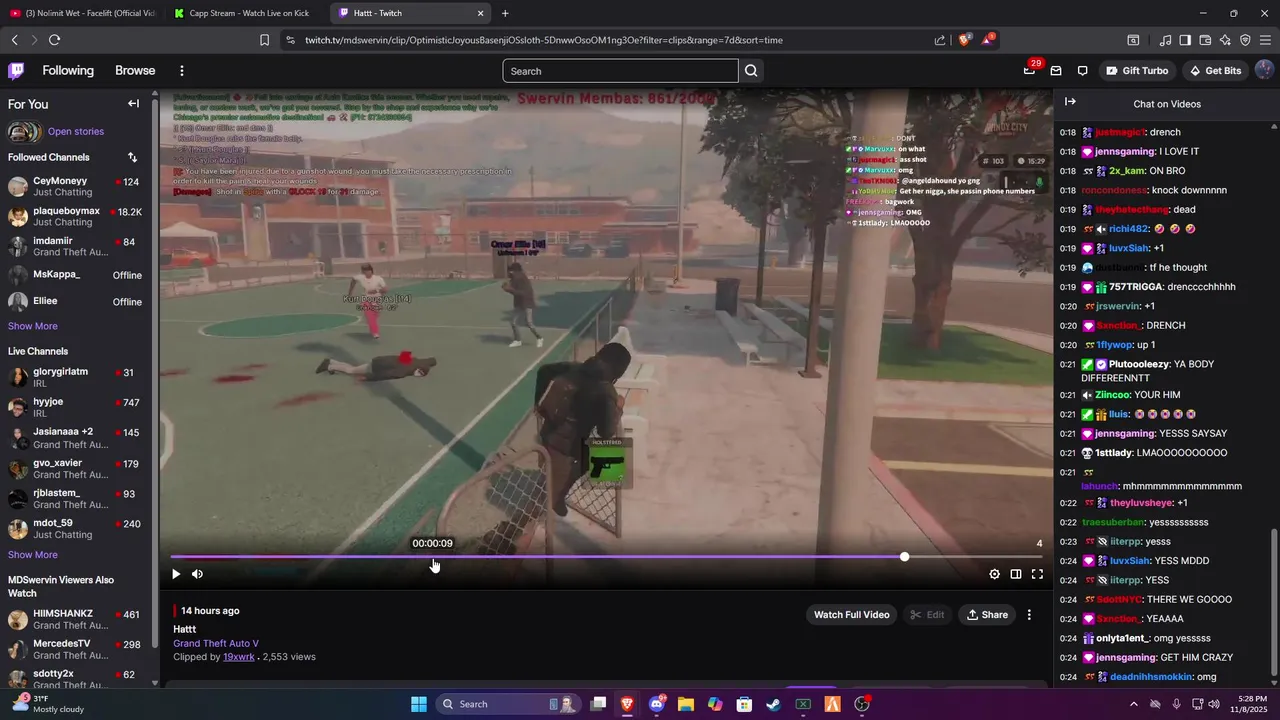Open OBS Studio from taskbar
This screenshot has height=720, width=1280.
tap(862, 704)
